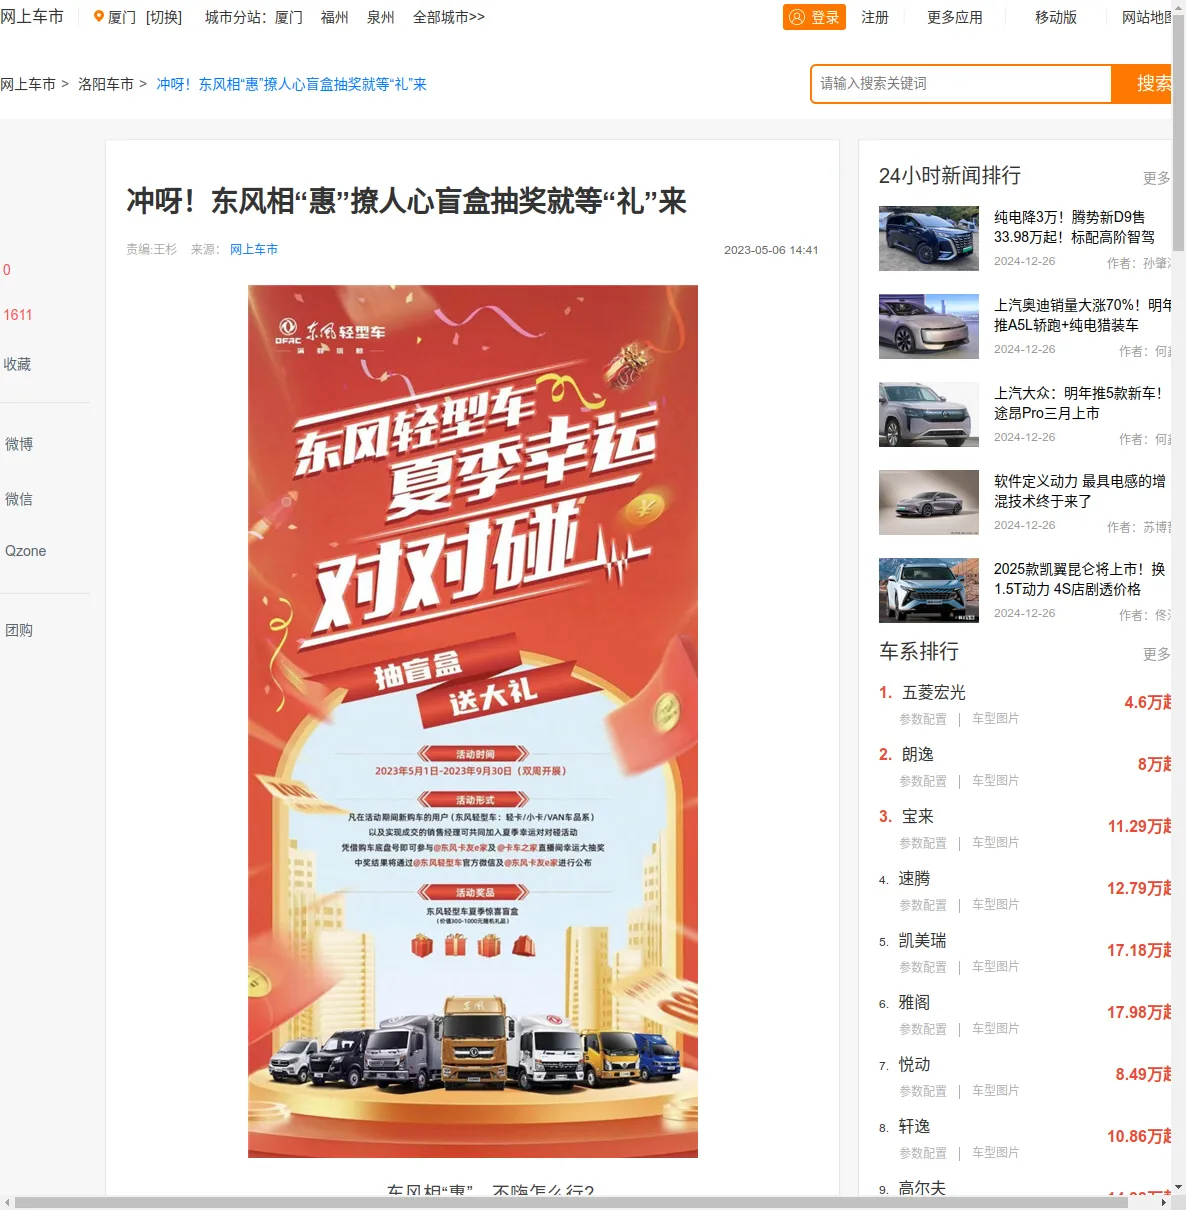This screenshot has width=1186, height=1210.
Task: Open 参数配置 for 轩逸
Action: (923, 1153)
